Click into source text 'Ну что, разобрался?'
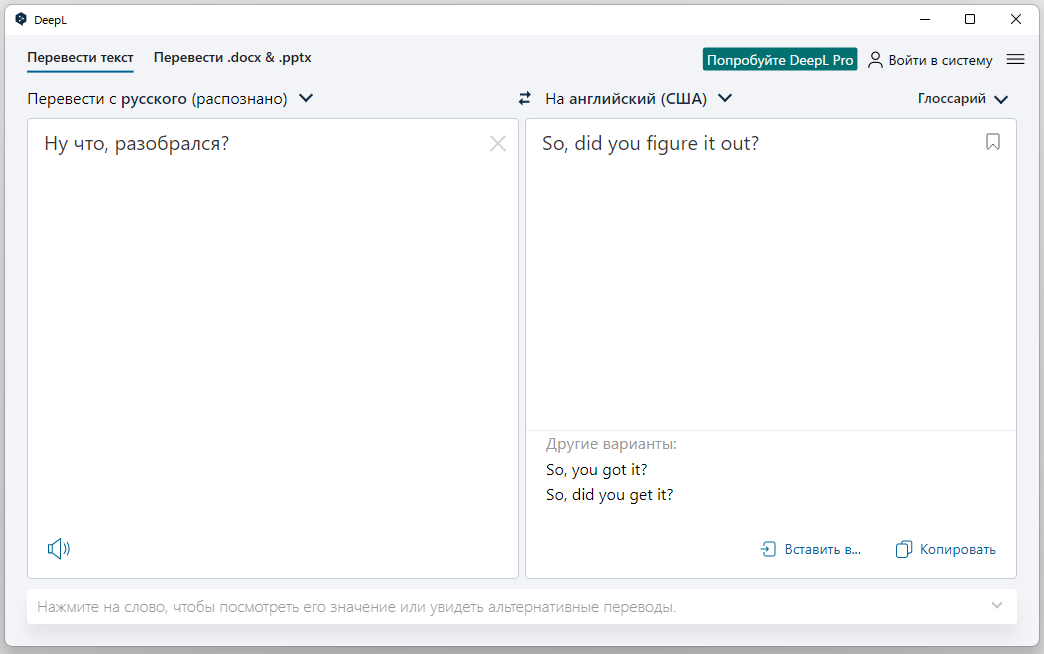This screenshot has width=1044, height=654. tap(136, 143)
